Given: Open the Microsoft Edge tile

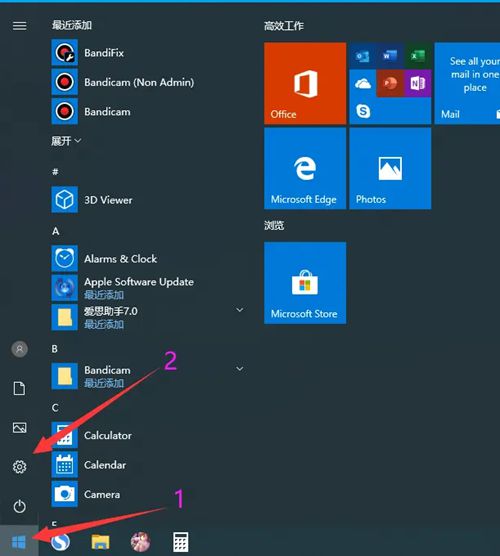Looking at the screenshot, I should [x=305, y=168].
